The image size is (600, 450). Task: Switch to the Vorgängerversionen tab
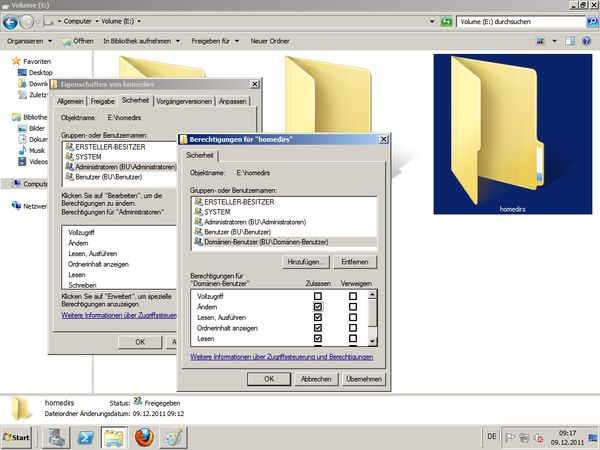[x=184, y=101]
